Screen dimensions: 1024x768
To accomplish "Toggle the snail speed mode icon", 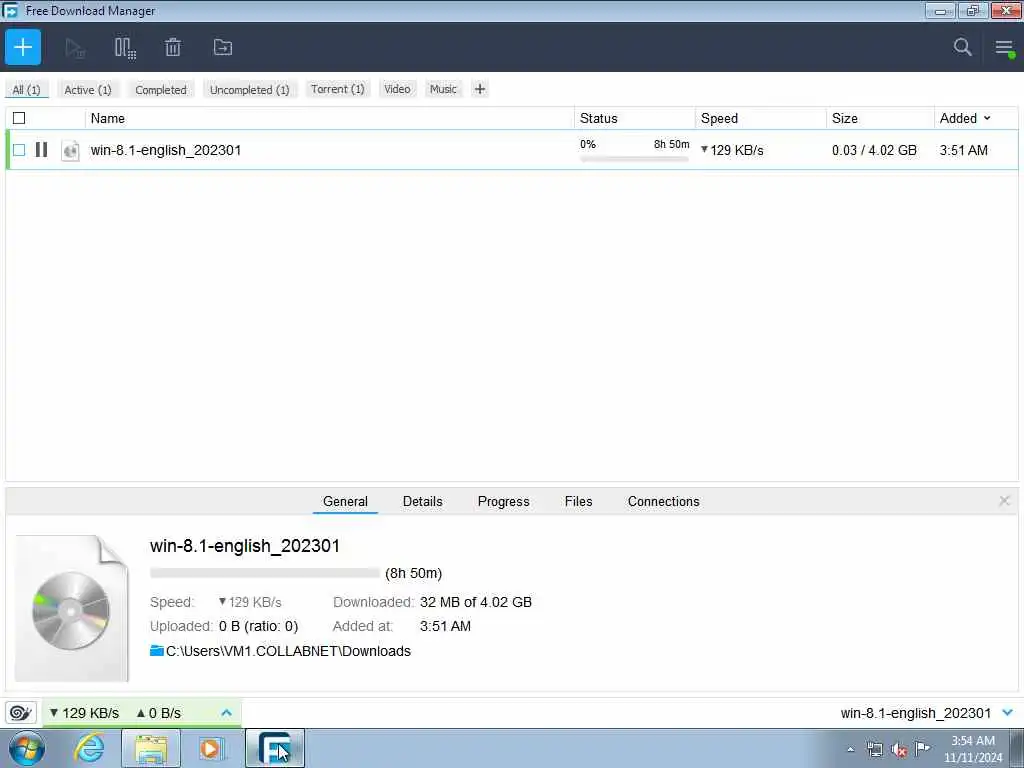I will (x=21, y=712).
